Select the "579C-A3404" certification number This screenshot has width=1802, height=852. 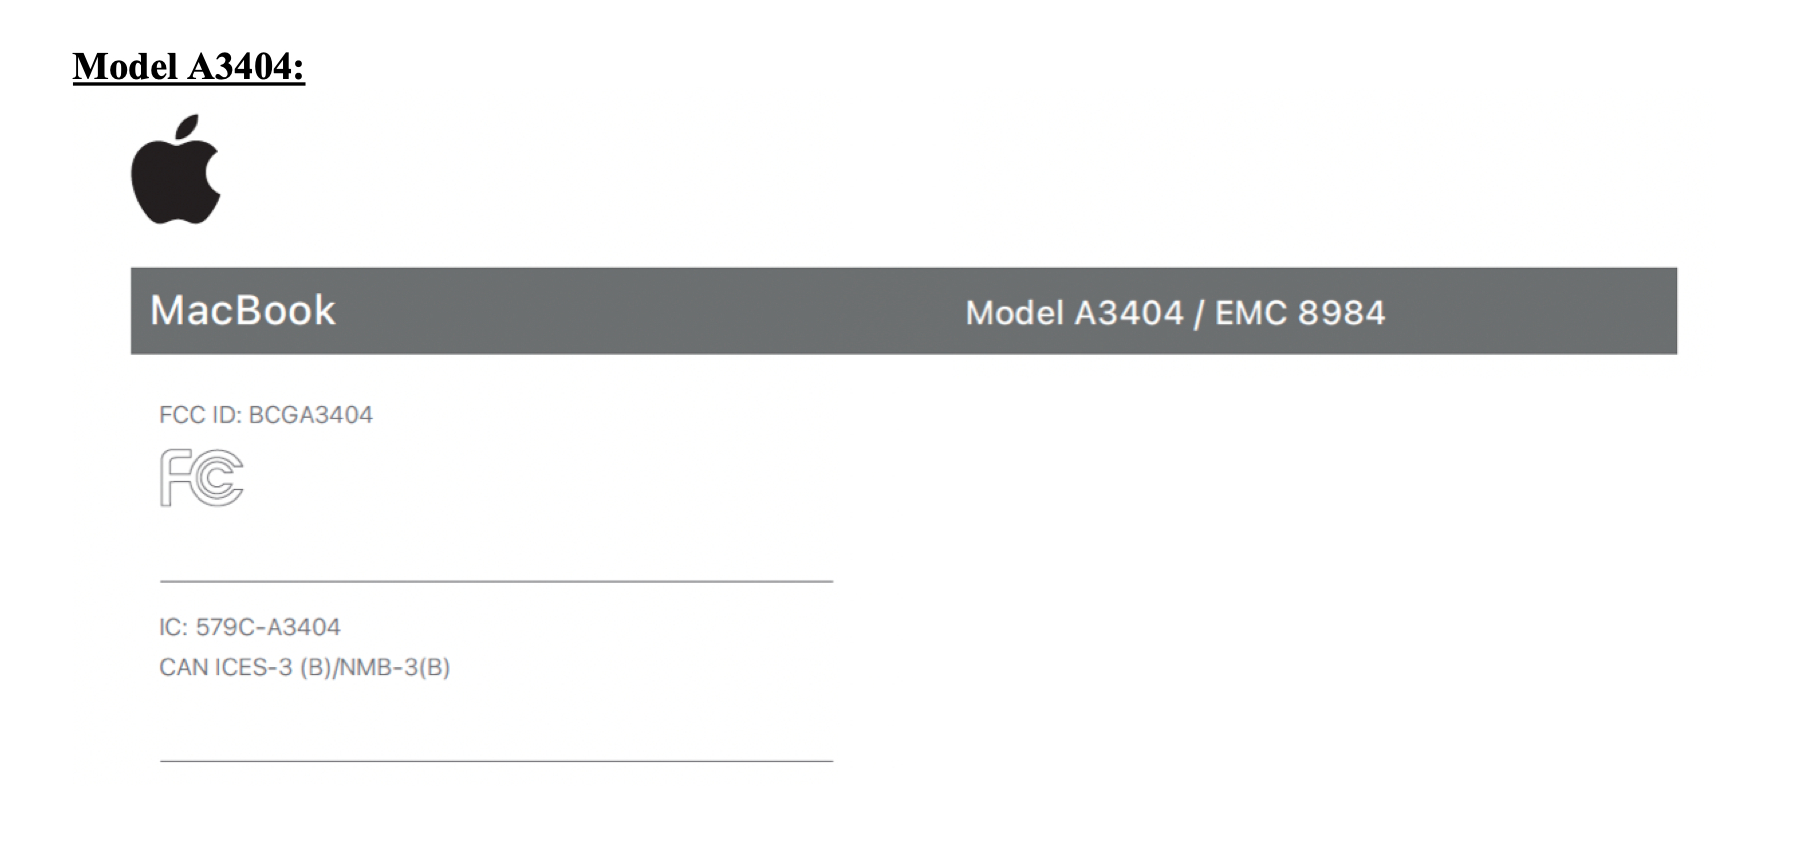(x=268, y=627)
